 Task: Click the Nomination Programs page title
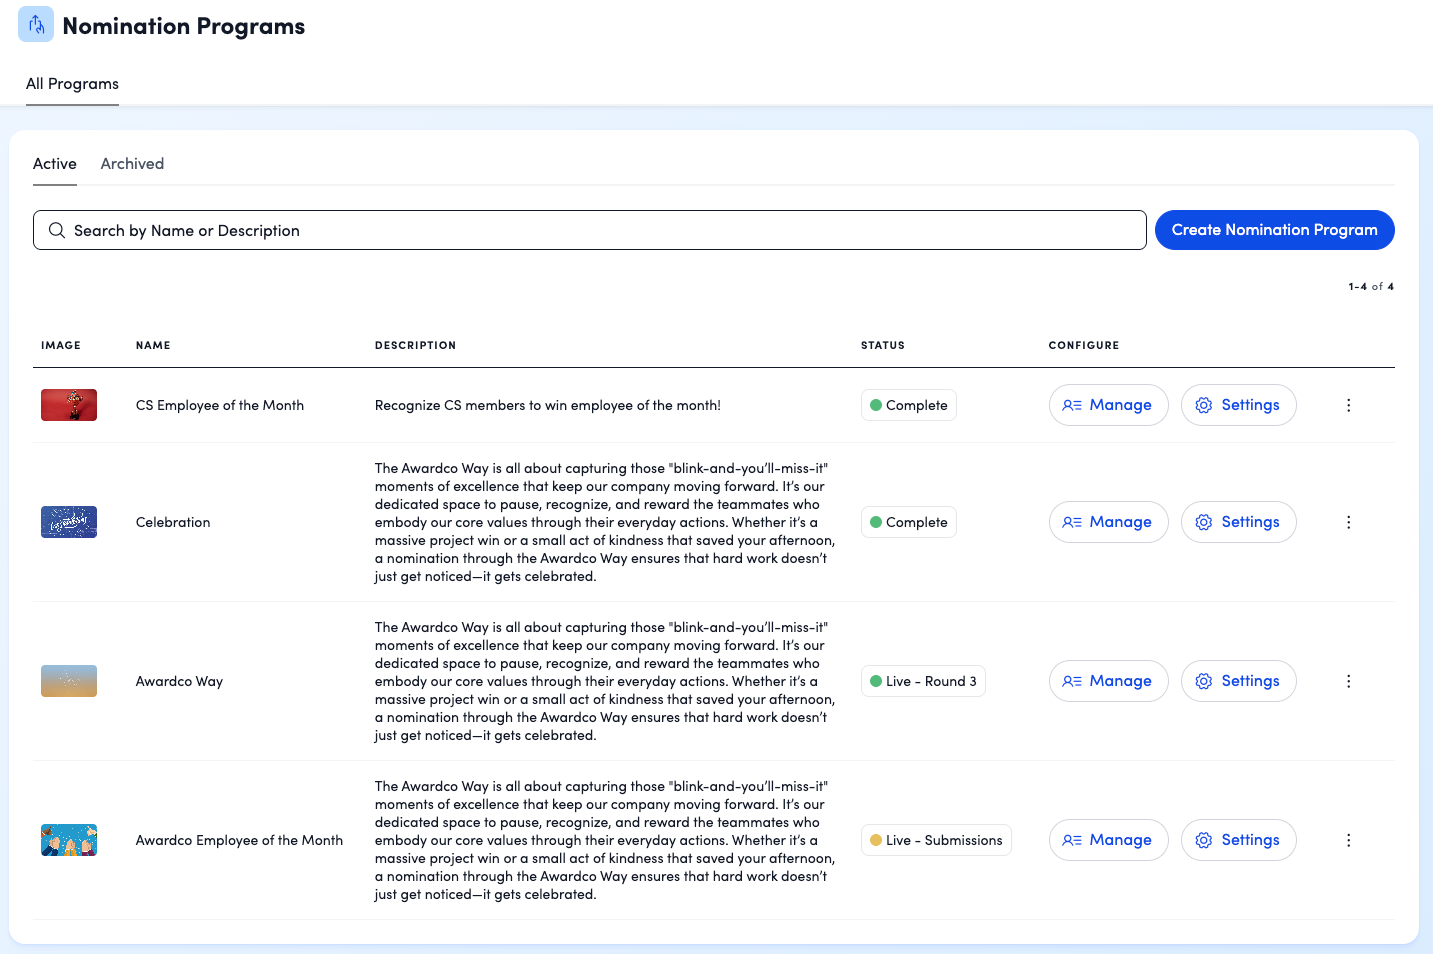184,26
